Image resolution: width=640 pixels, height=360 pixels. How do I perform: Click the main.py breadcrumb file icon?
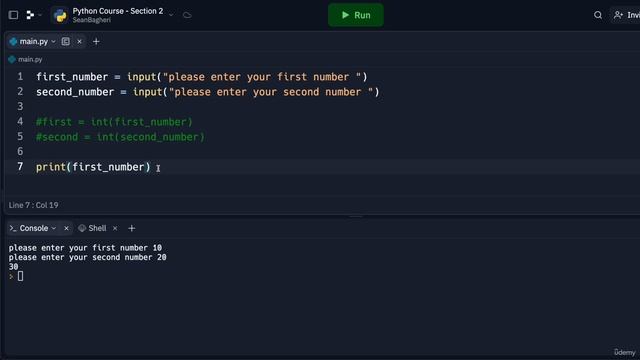pyautogui.click(x=12, y=60)
